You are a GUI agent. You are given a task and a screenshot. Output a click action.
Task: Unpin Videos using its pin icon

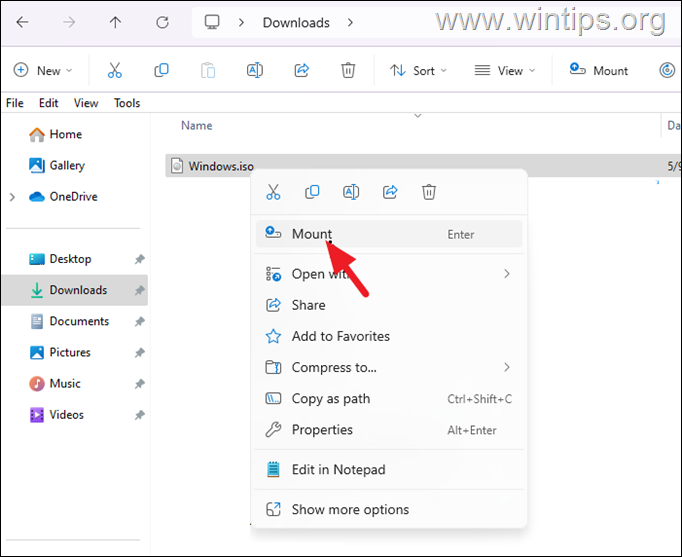coord(139,415)
